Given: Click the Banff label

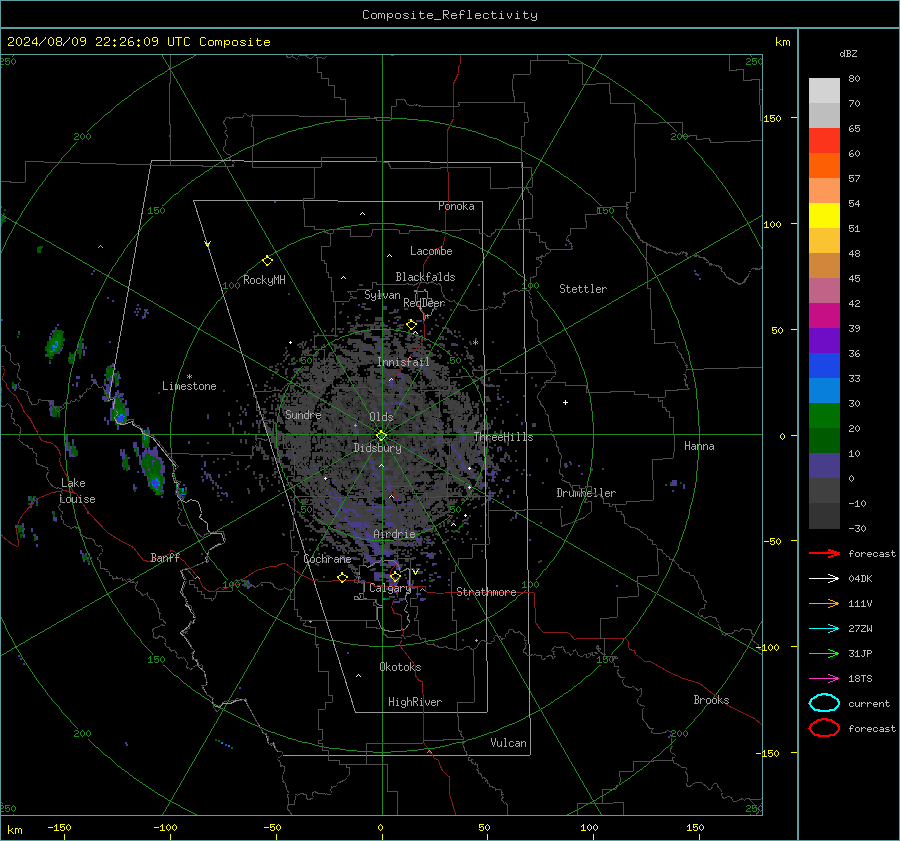Looking at the screenshot, I should [x=165, y=557].
